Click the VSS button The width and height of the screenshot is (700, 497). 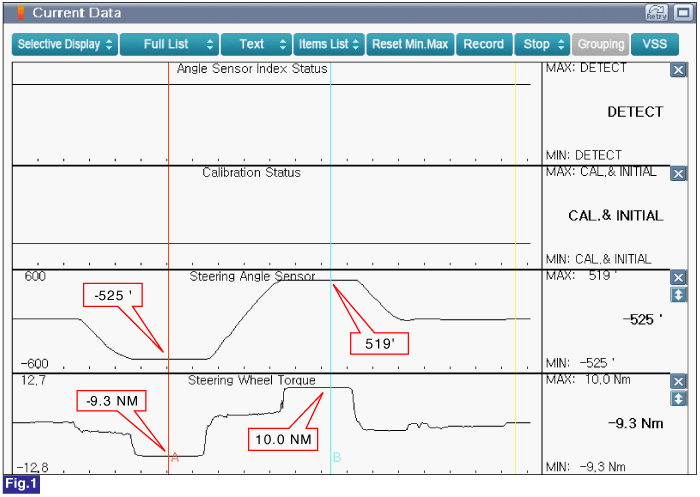click(x=655, y=44)
